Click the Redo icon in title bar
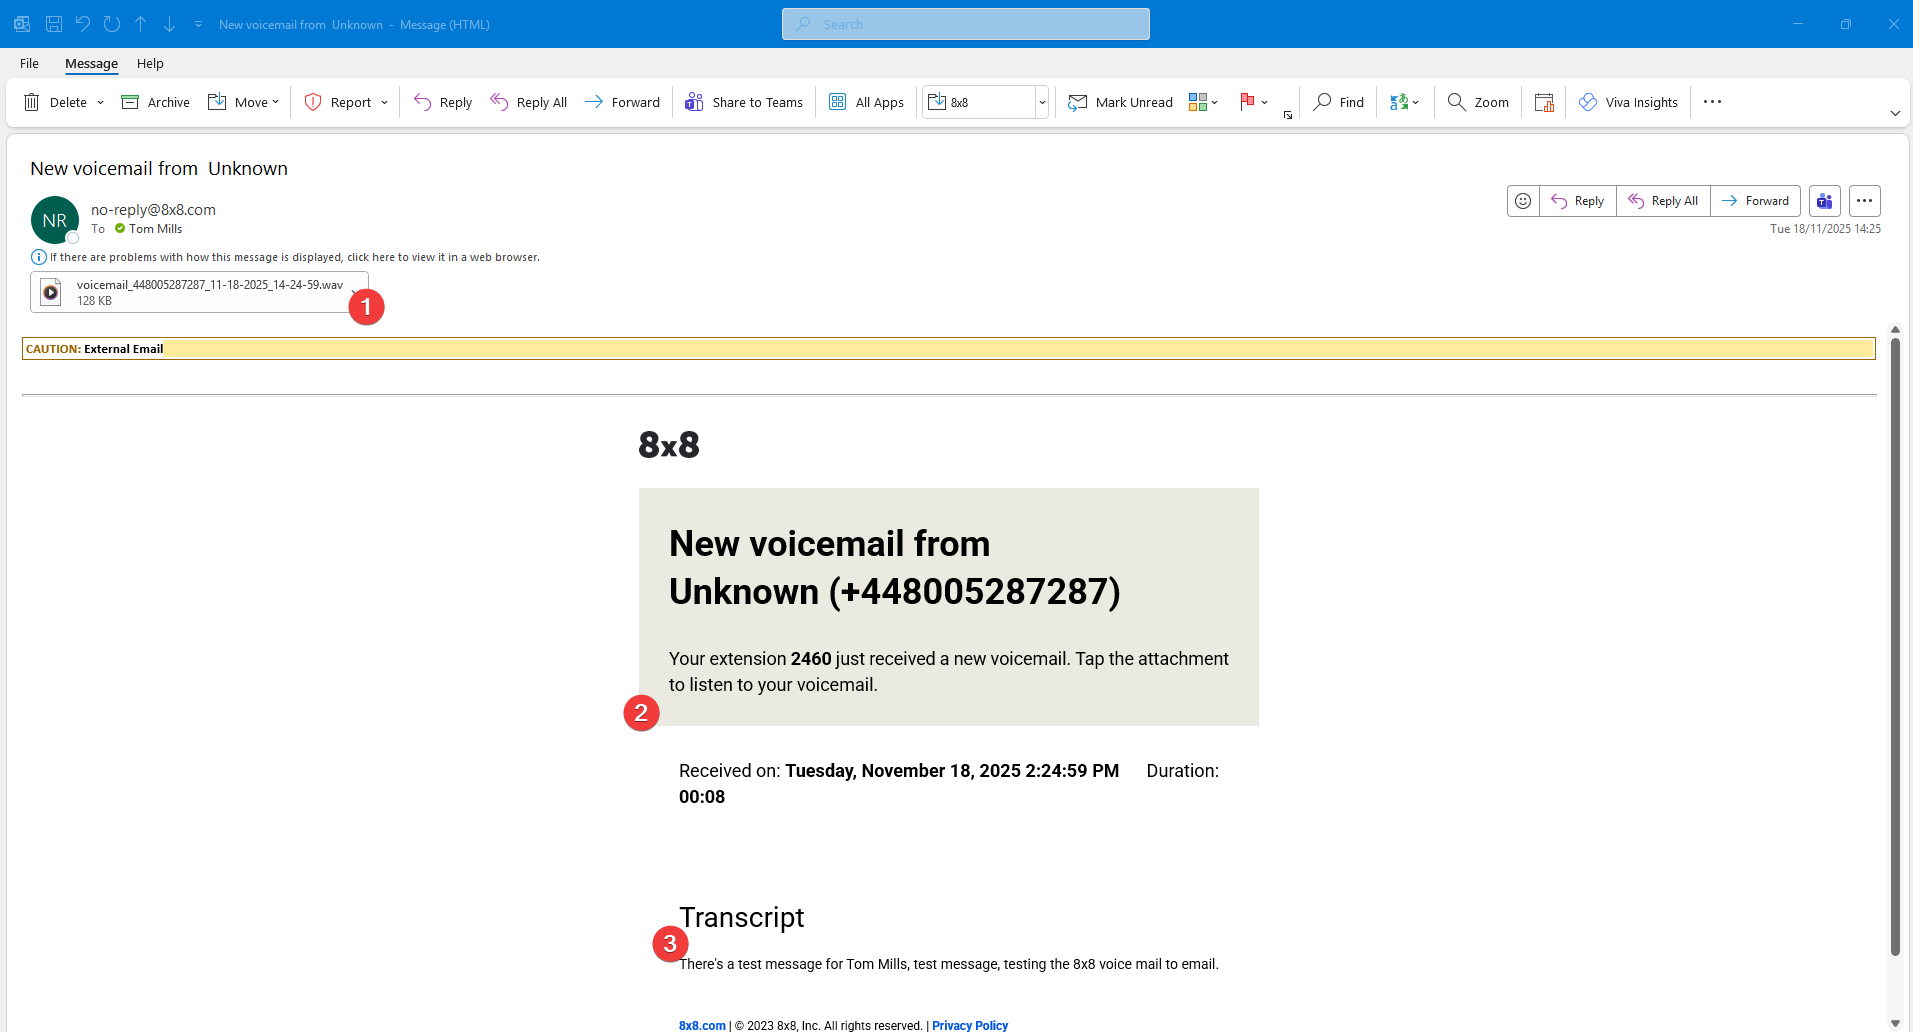Viewport: 1913px width, 1032px height. (112, 24)
